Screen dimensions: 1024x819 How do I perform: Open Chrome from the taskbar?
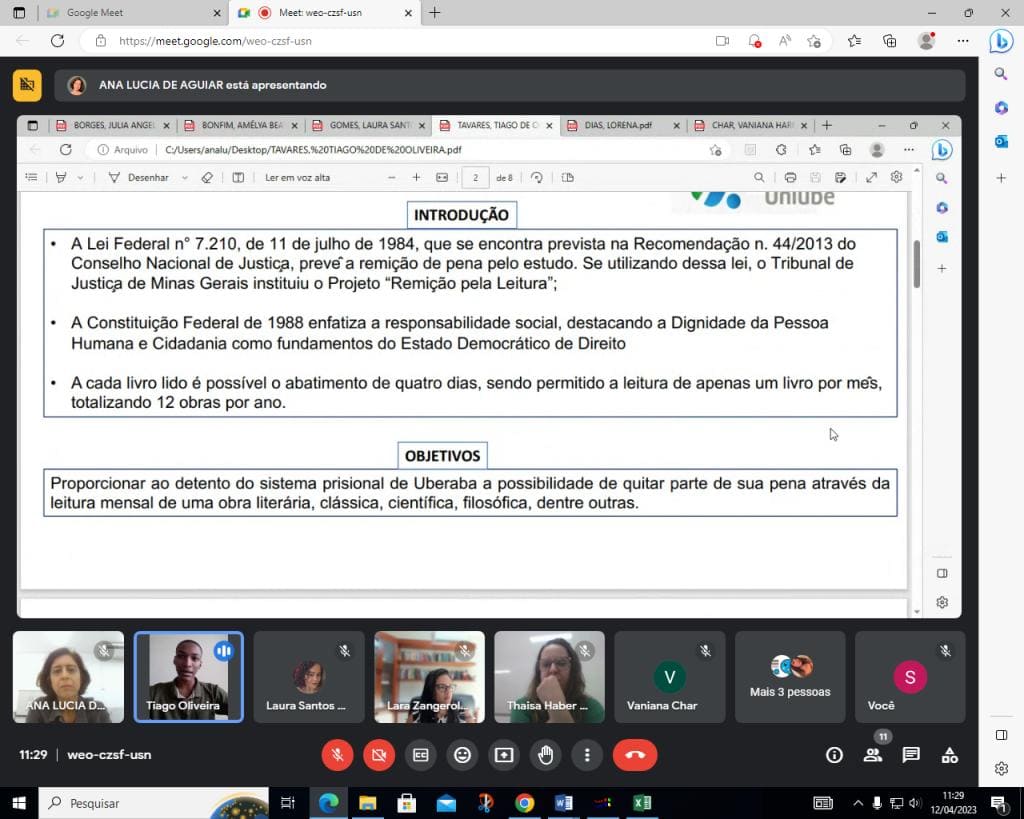(524, 803)
